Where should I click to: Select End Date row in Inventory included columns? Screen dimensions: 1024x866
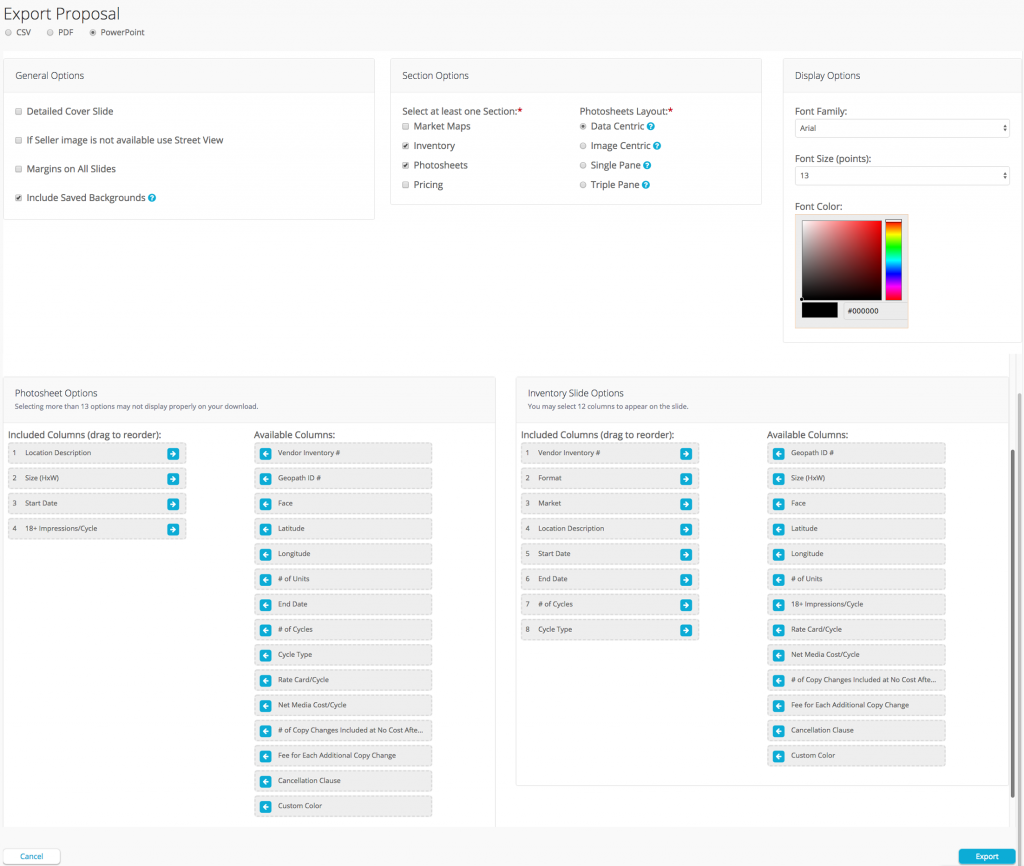(610, 580)
